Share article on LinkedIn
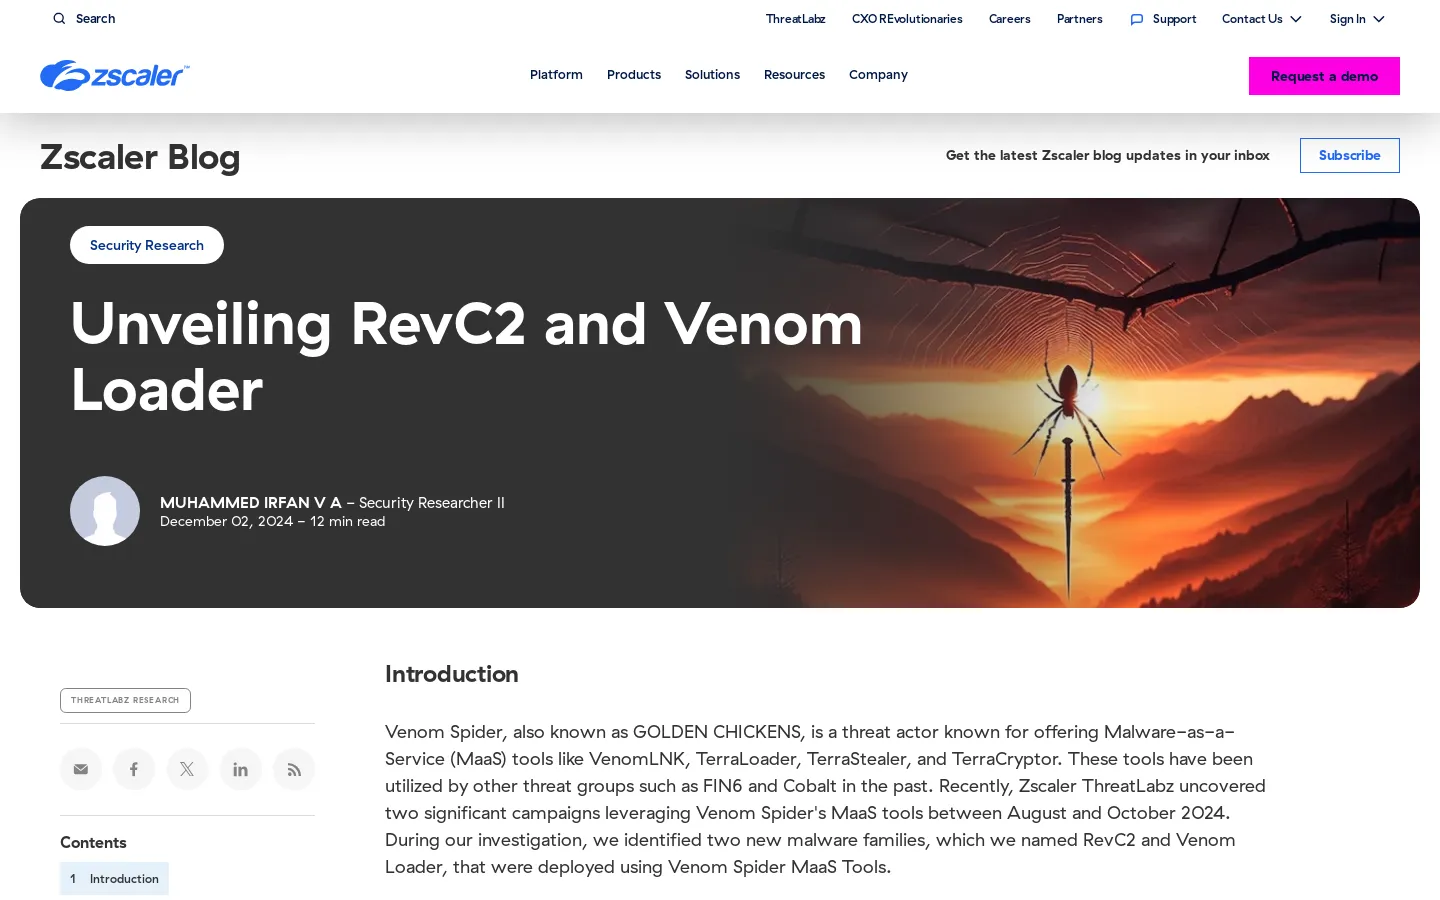Viewport: 1440px width, 900px height. pos(240,769)
